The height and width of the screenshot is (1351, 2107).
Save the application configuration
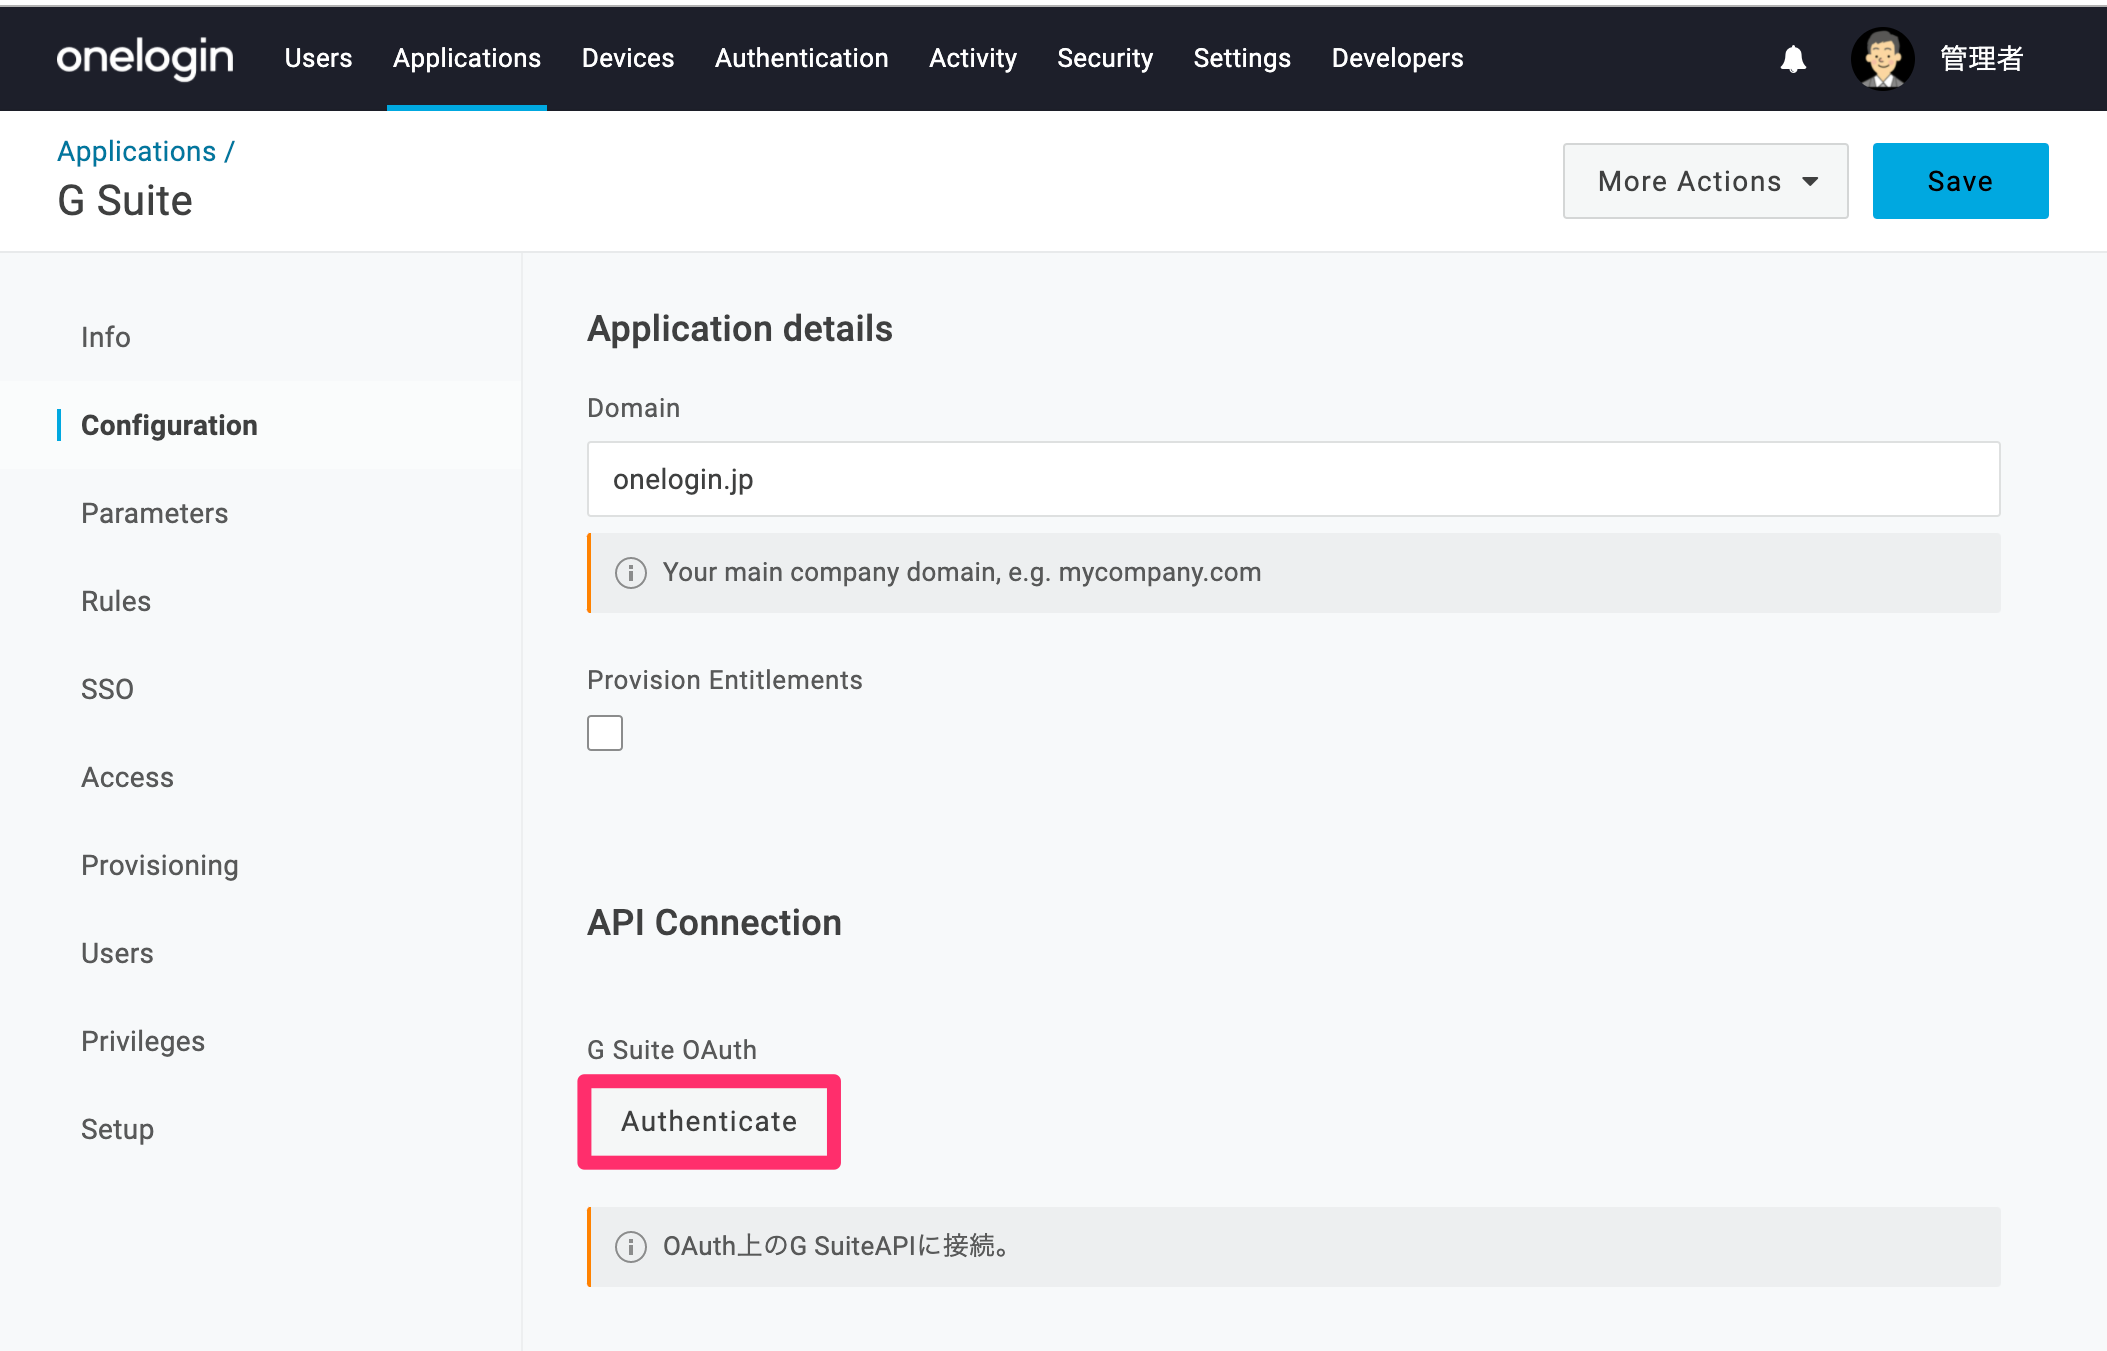point(1960,181)
